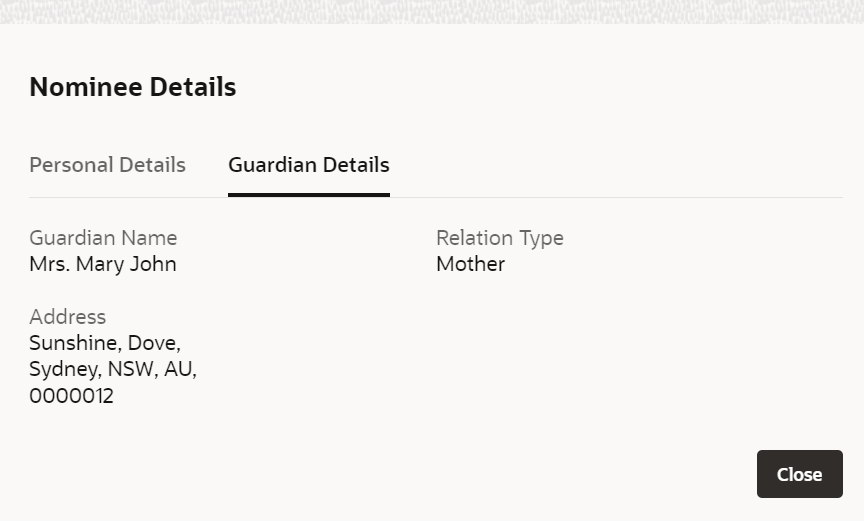Click the postal code 0000012

[x=71, y=396]
